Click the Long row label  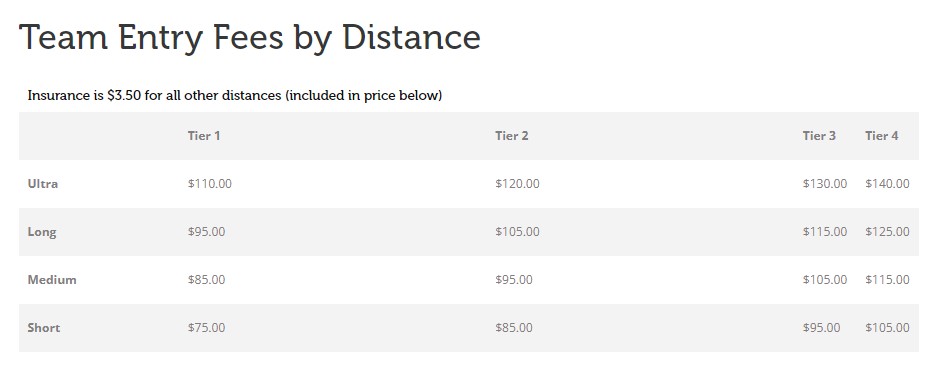coord(41,232)
